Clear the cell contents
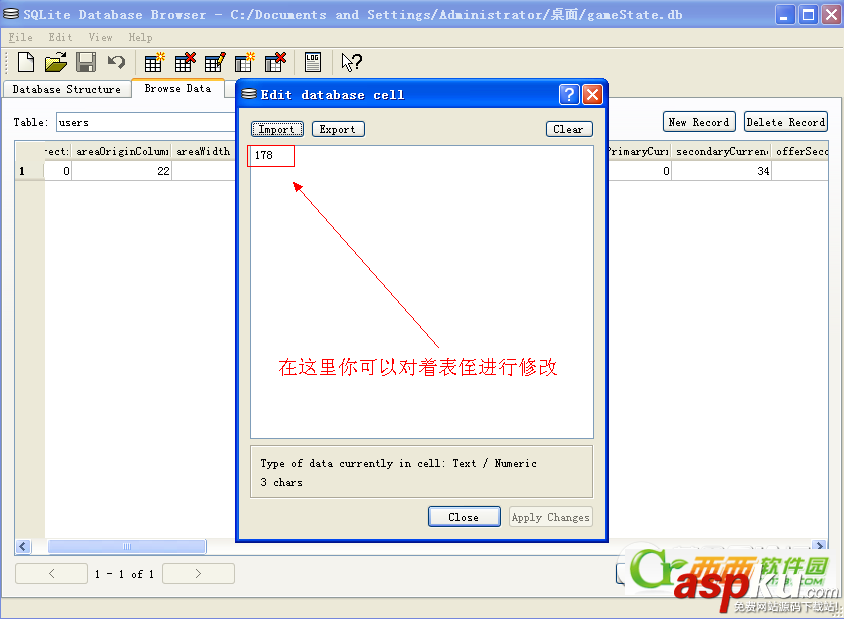The width and height of the screenshot is (844, 619). [x=568, y=128]
